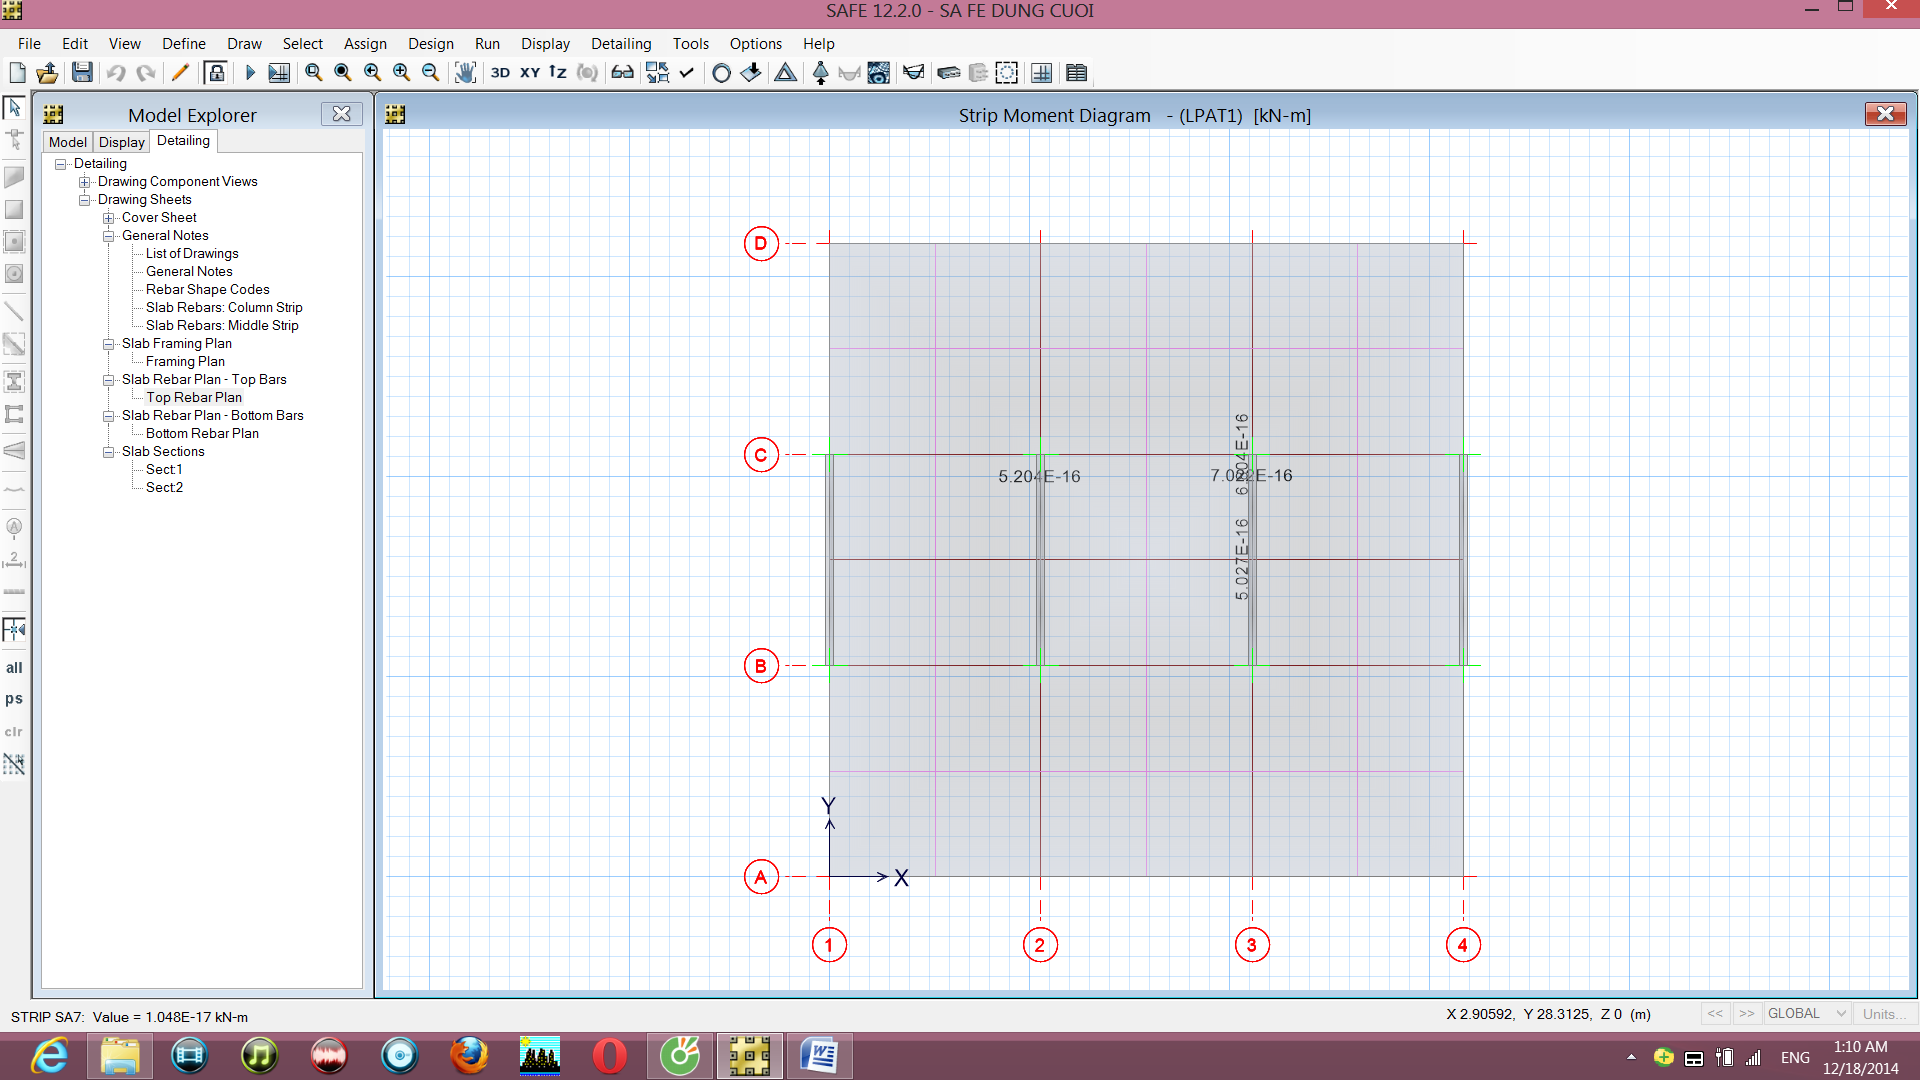Screen dimensions: 1920x1080
Task: Select the Pan hand tool
Action: point(465,72)
